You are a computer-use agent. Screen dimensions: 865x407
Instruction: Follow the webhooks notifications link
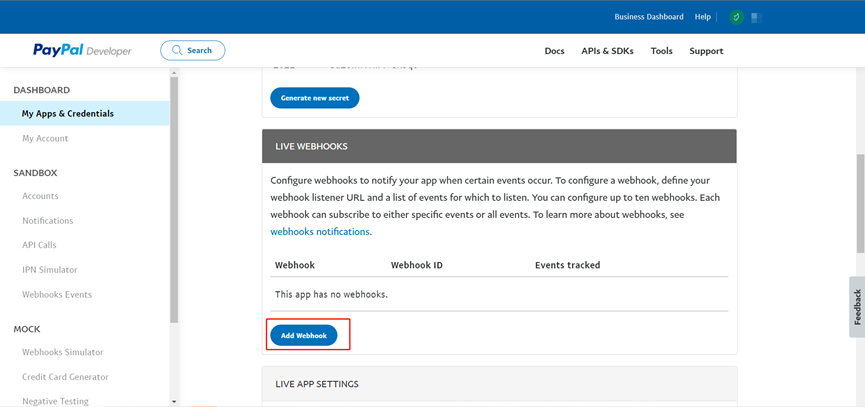[x=320, y=232]
